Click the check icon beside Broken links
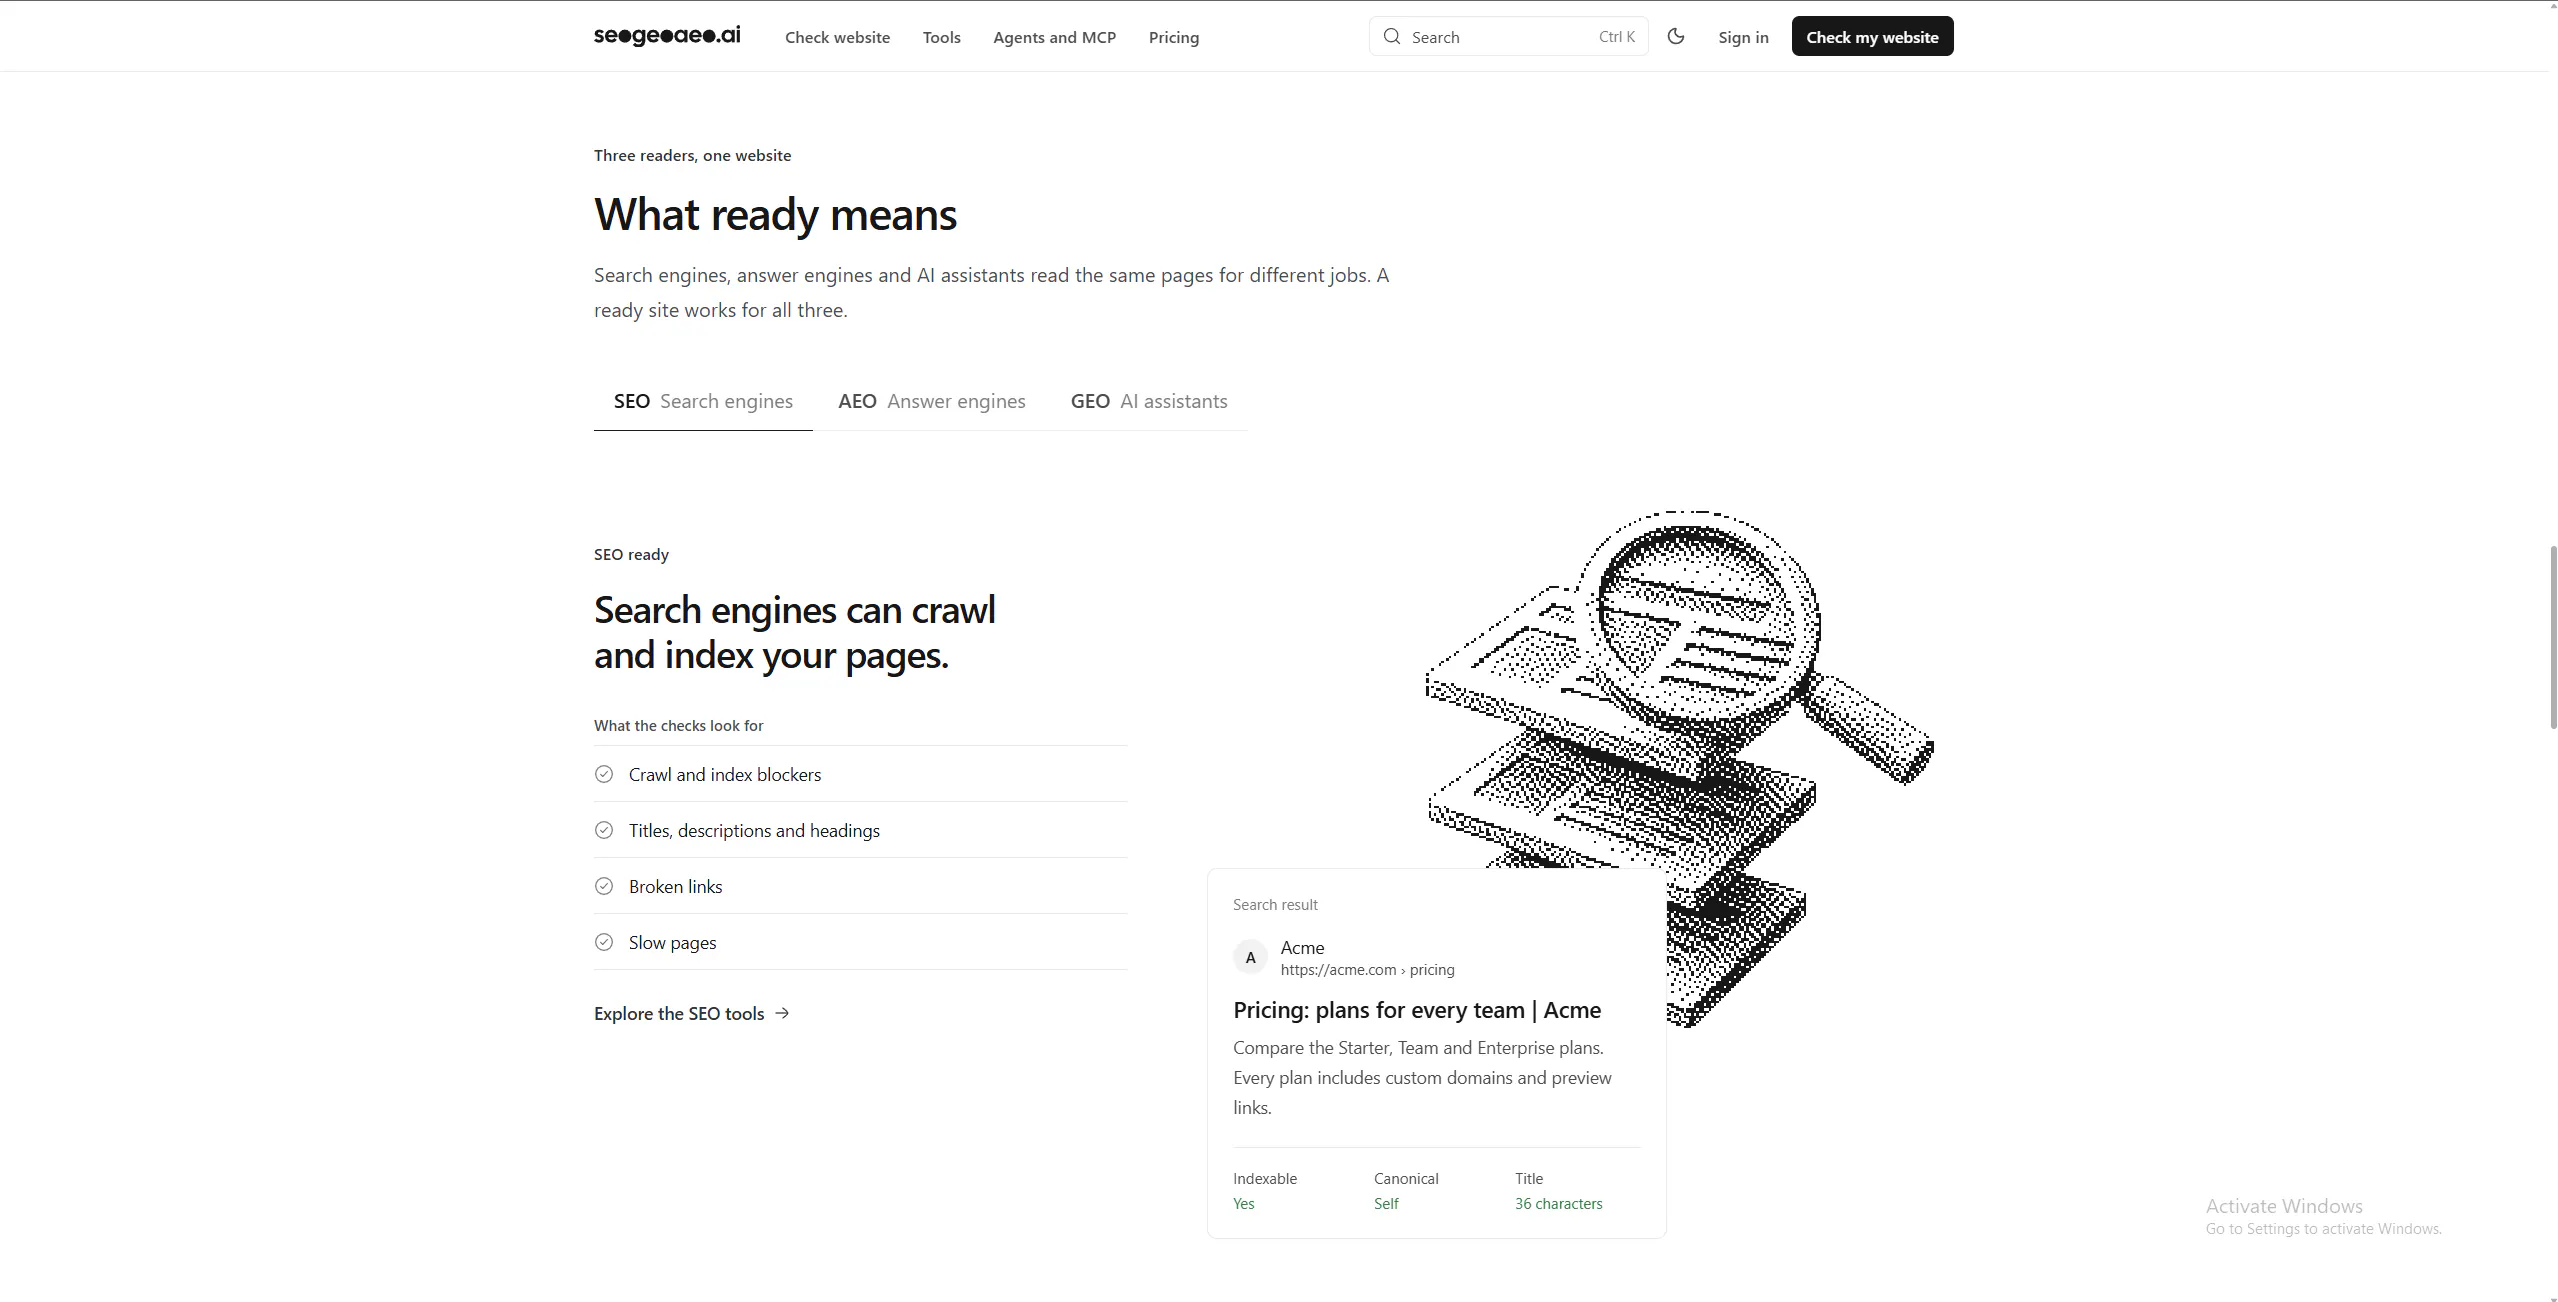Viewport: 2558px width, 1302px height. pos(604,886)
